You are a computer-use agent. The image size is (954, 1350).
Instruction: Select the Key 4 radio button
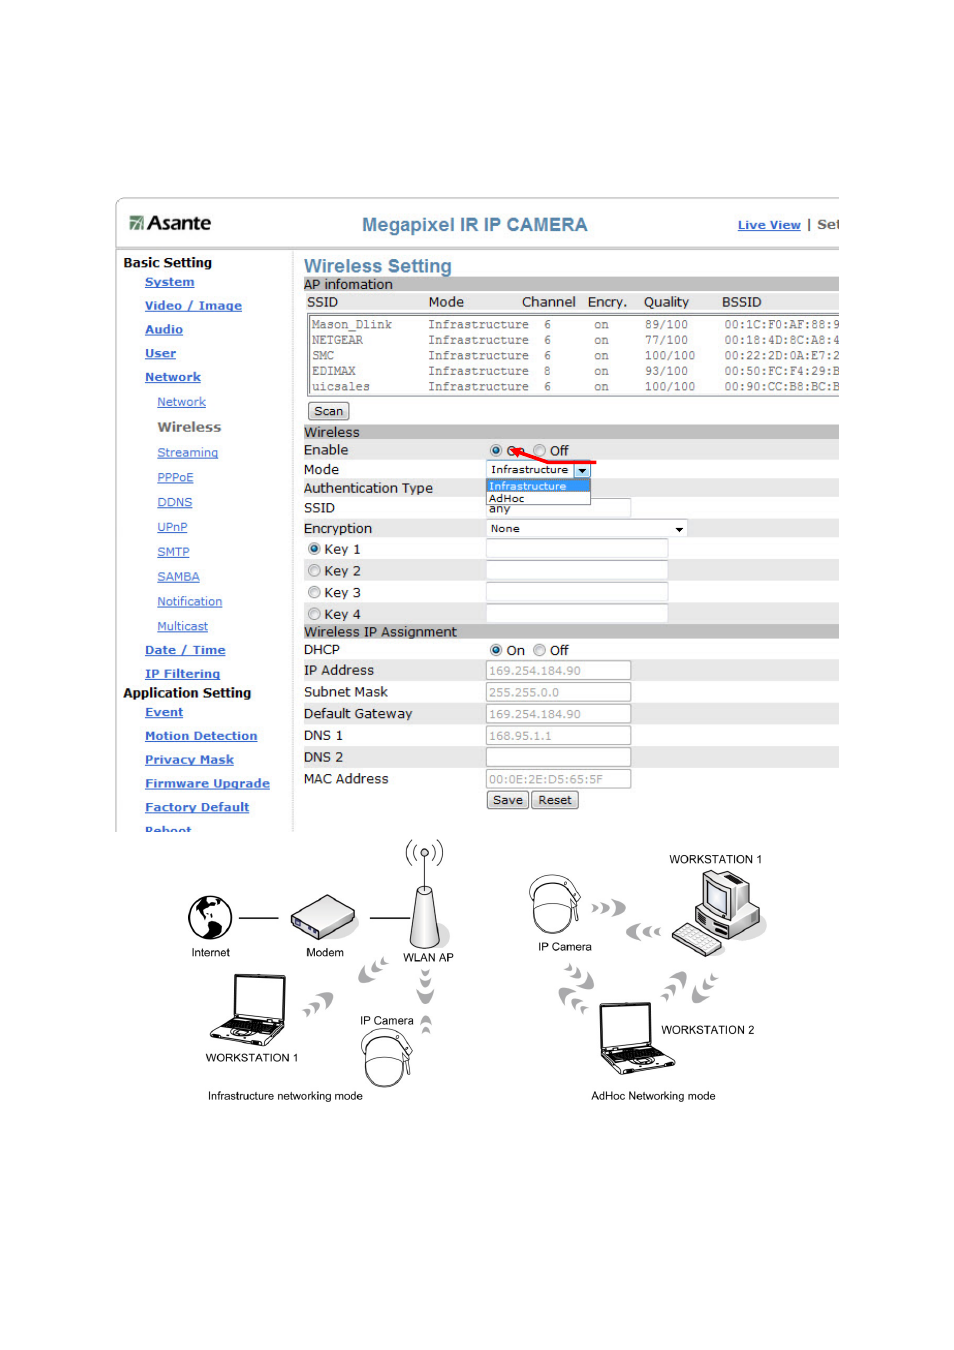coord(314,614)
